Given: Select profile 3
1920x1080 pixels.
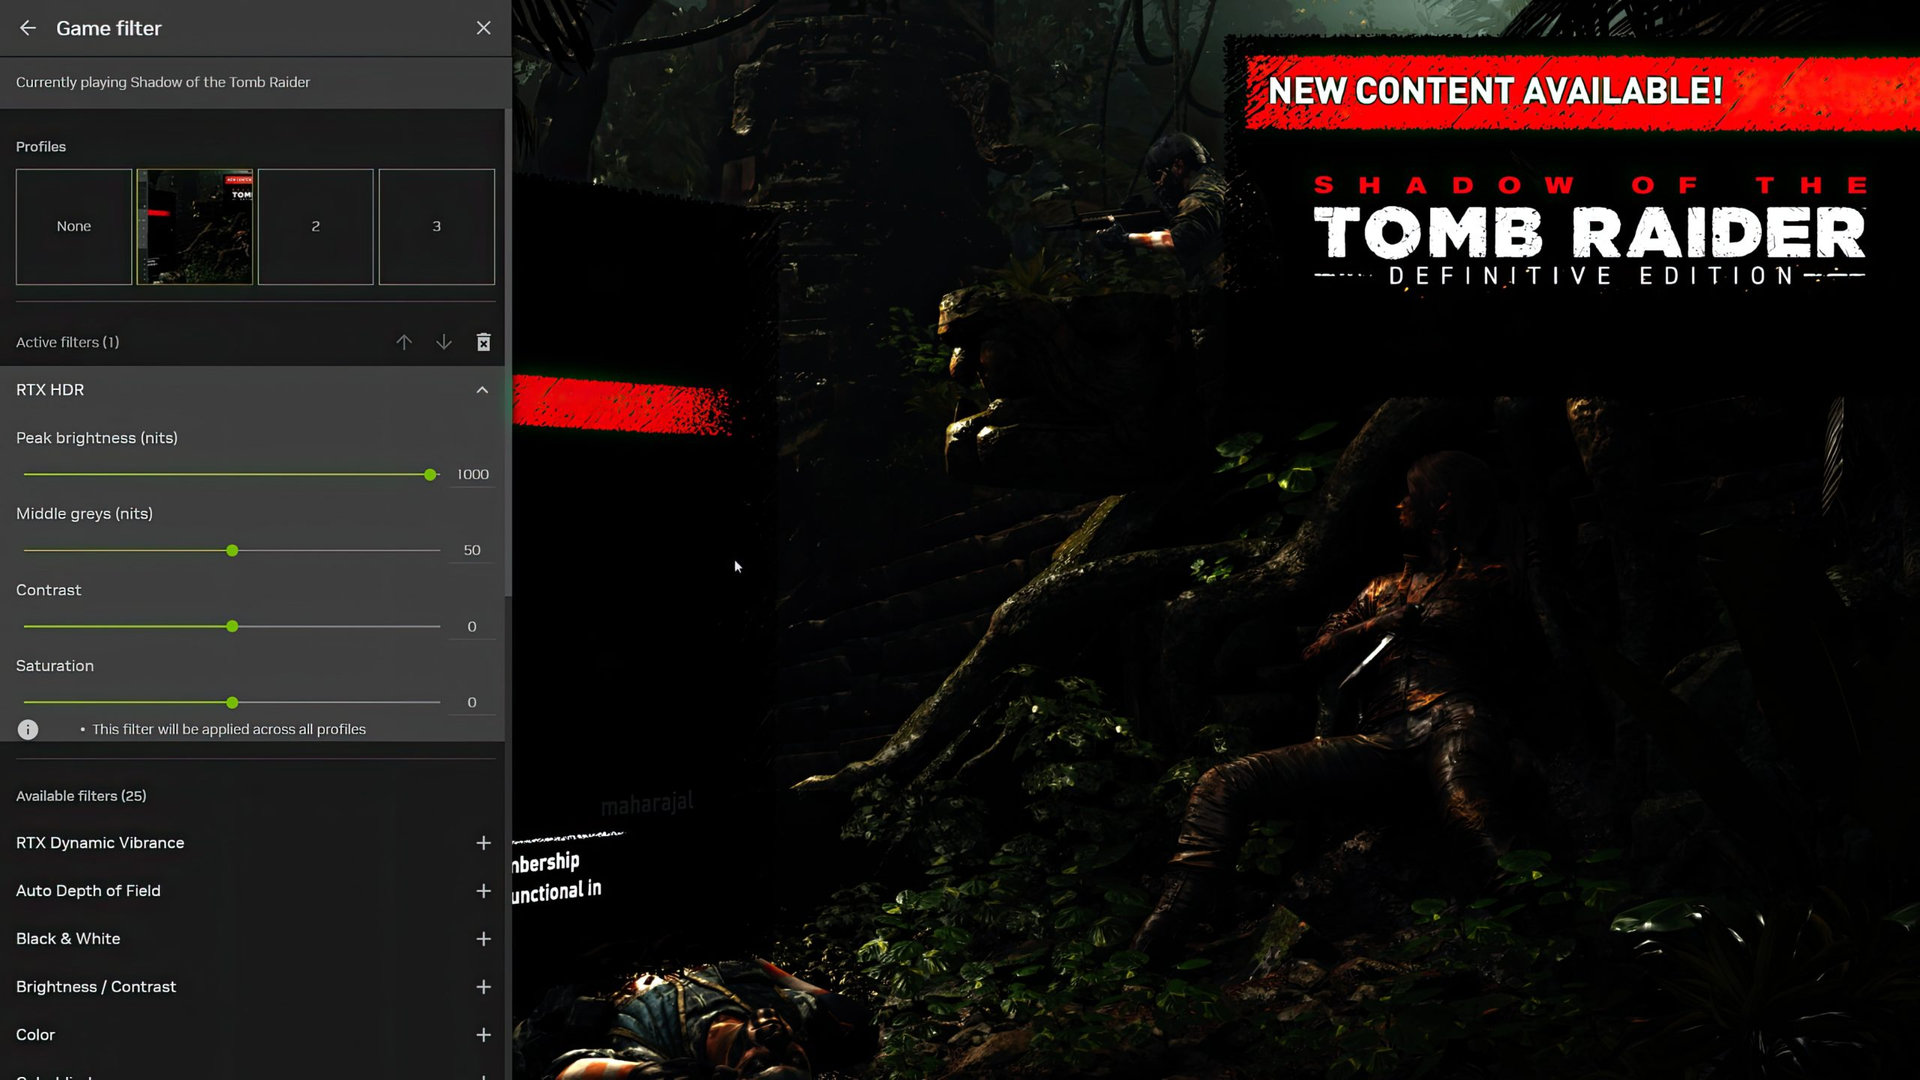Looking at the screenshot, I should click(436, 227).
